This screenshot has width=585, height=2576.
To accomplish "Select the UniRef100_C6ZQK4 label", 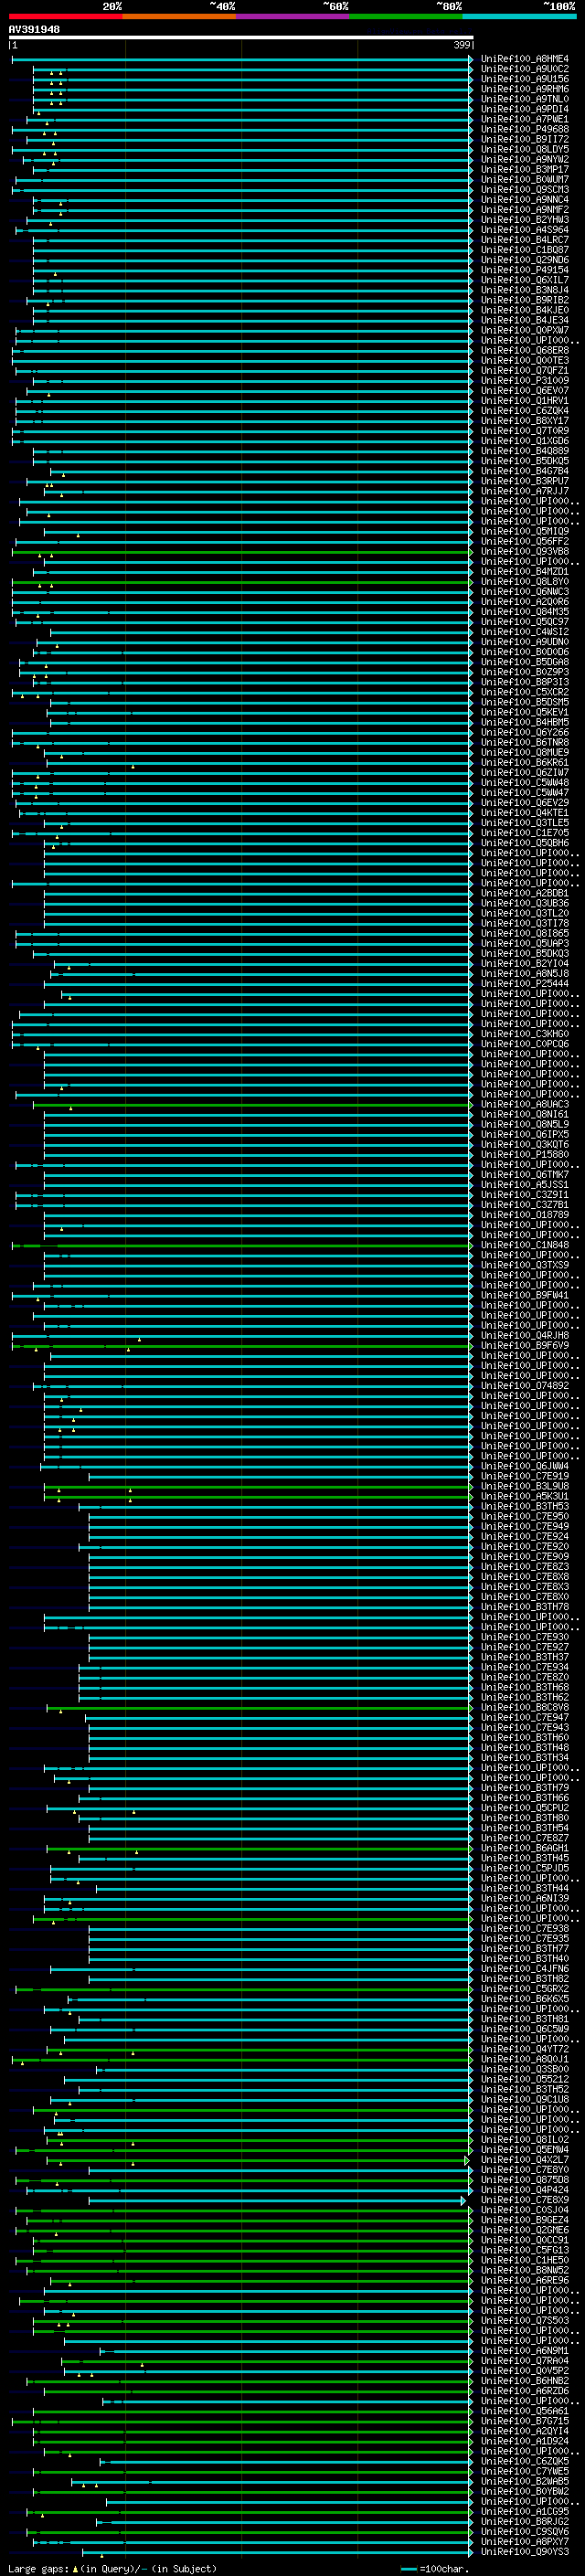I will point(525,411).
